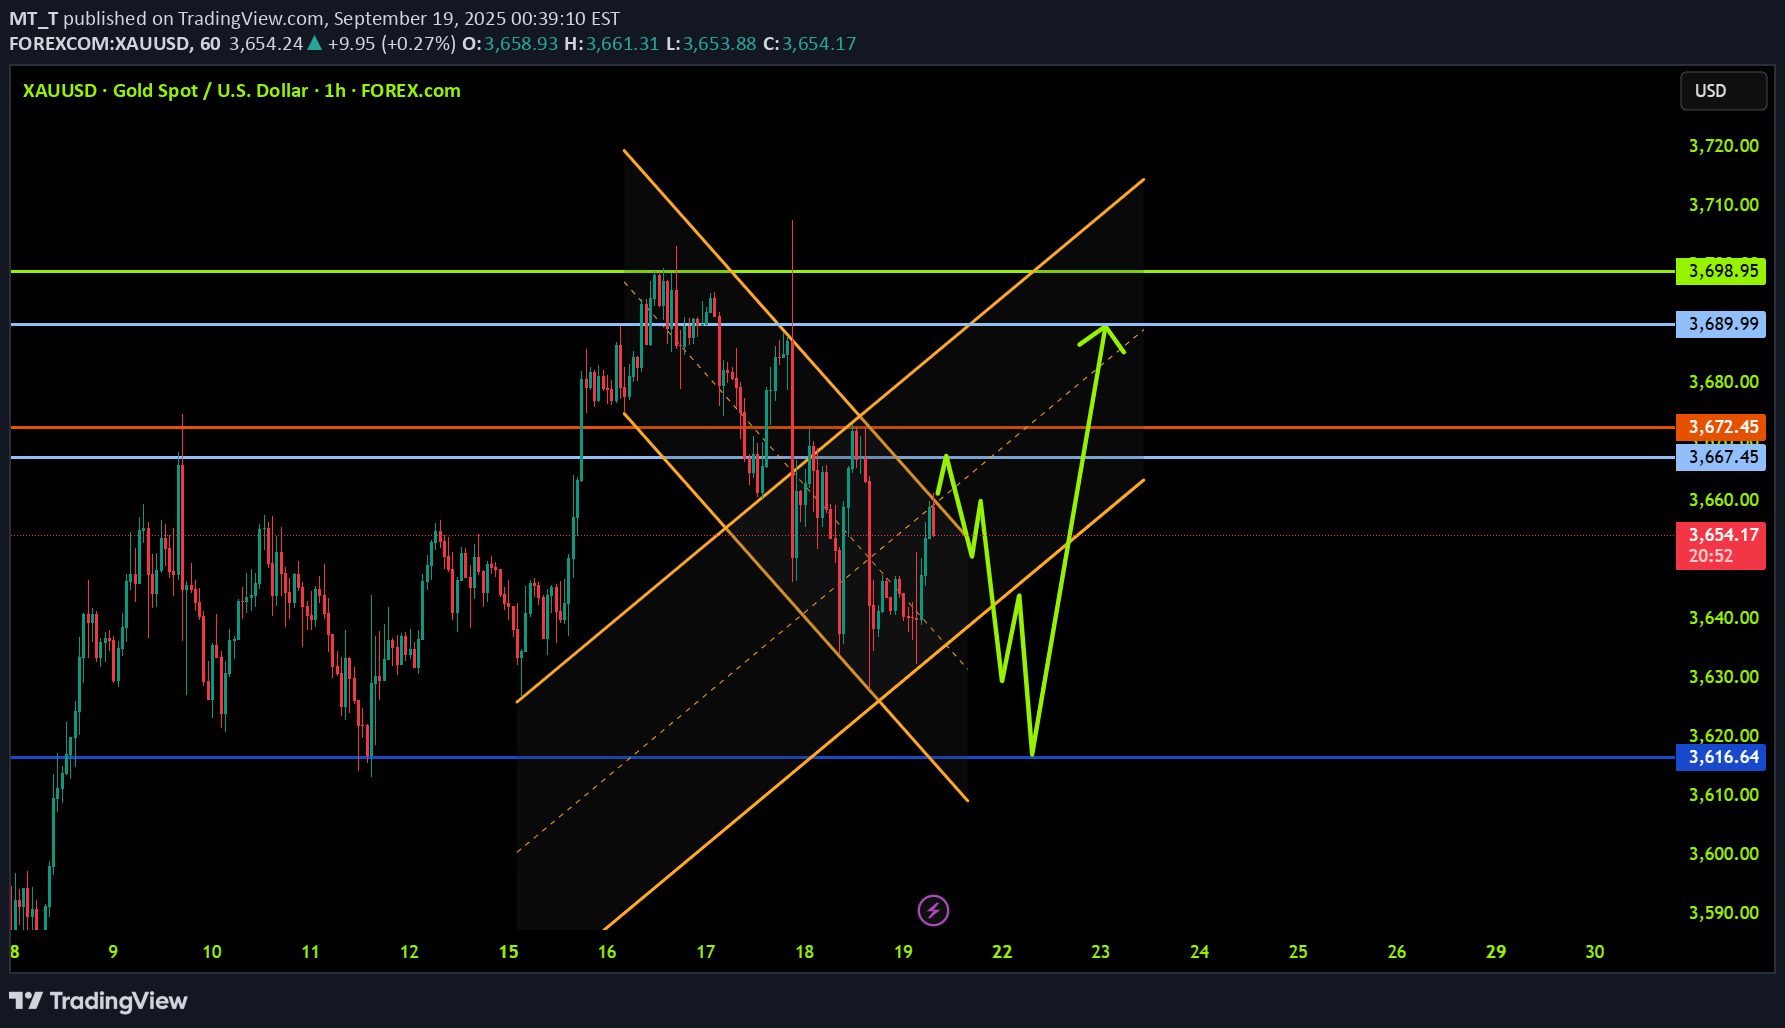Click the 3,600.00 price axis label
Screen dimensions: 1785x1028
pos(1724,854)
